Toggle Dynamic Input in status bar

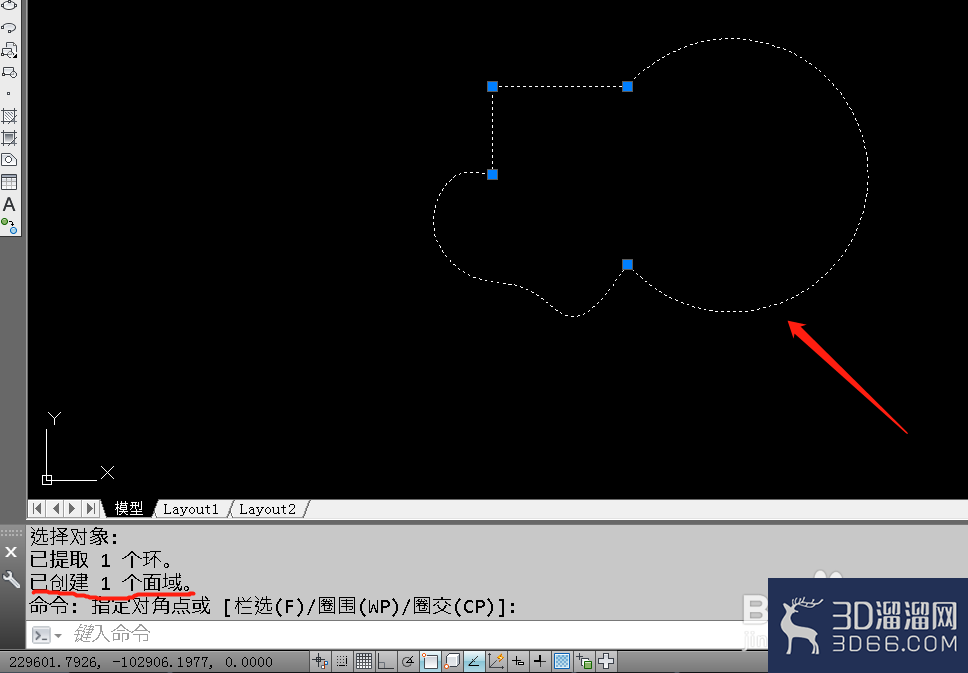(x=518, y=661)
